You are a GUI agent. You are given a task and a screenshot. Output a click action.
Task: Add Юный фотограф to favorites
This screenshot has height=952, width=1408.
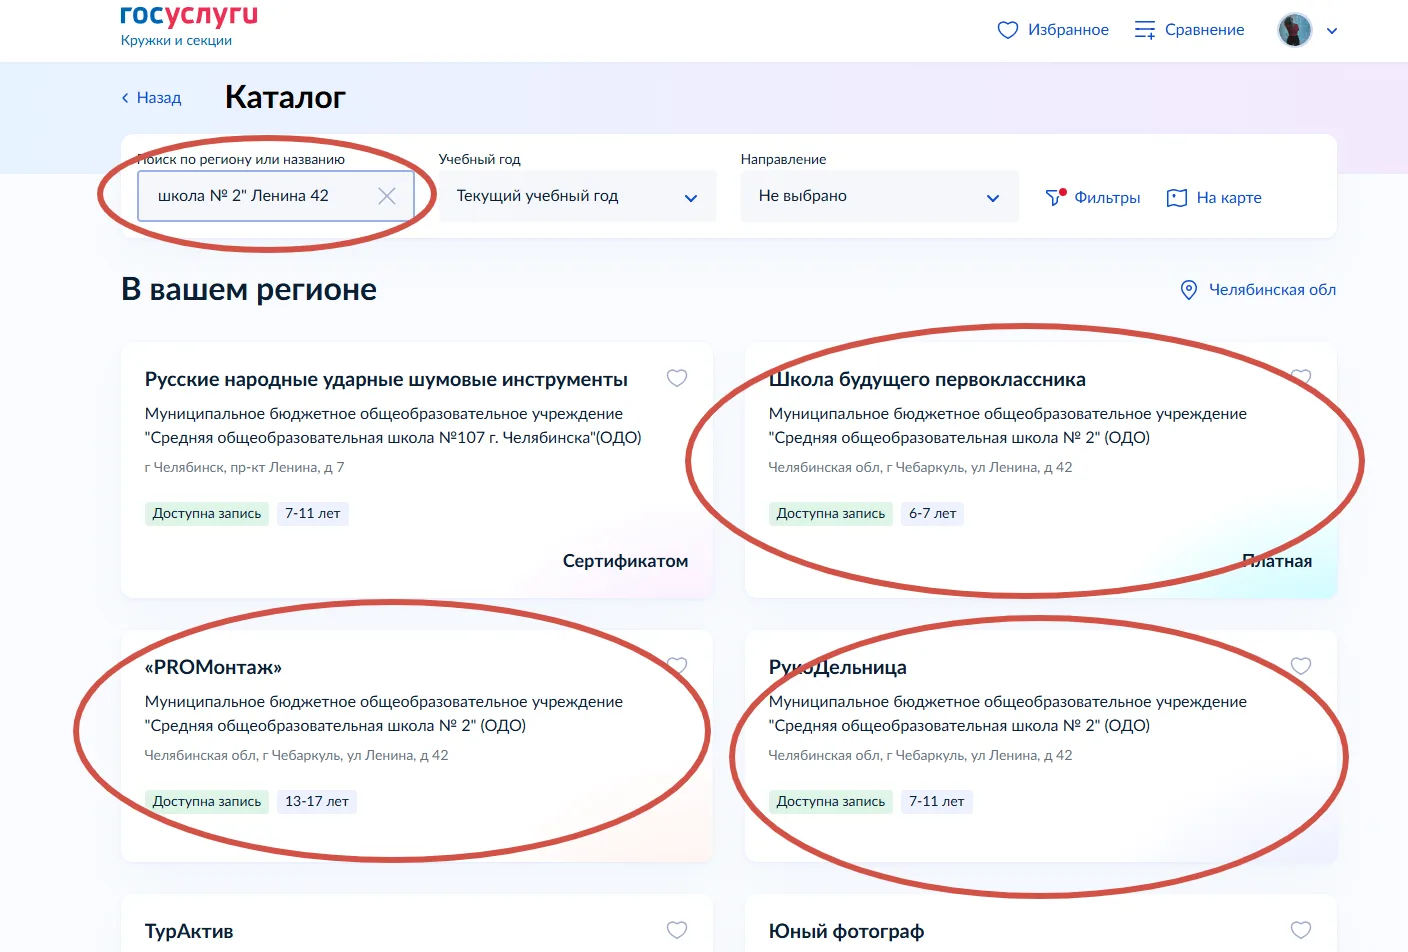click(1301, 930)
